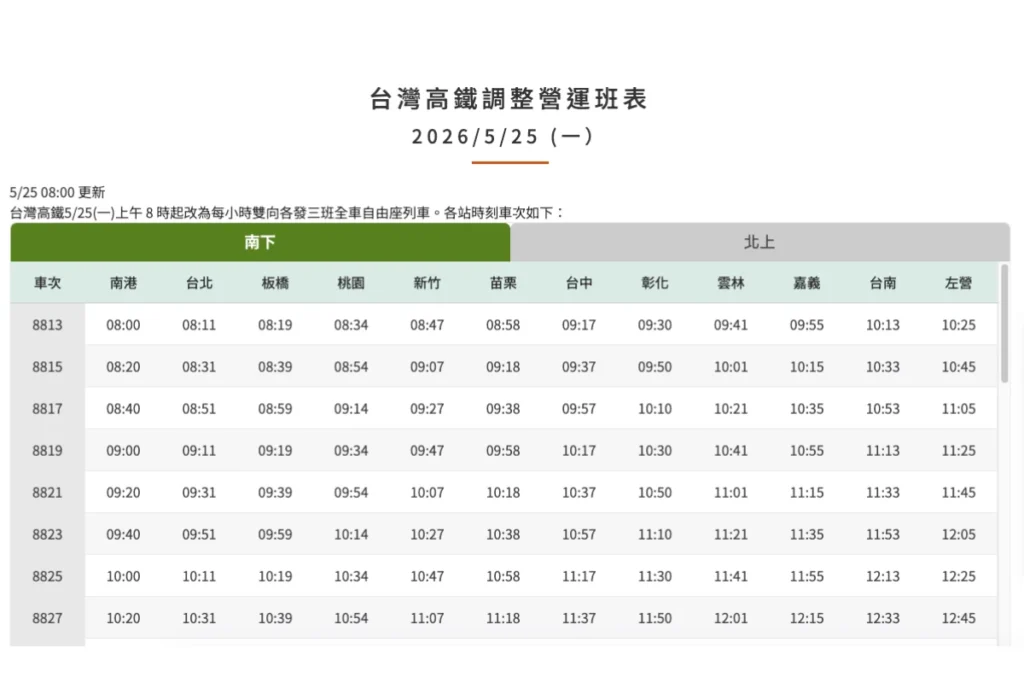This screenshot has height=683, width=1024.
Task: Click the 新竹 column header
Action: coord(427,283)
